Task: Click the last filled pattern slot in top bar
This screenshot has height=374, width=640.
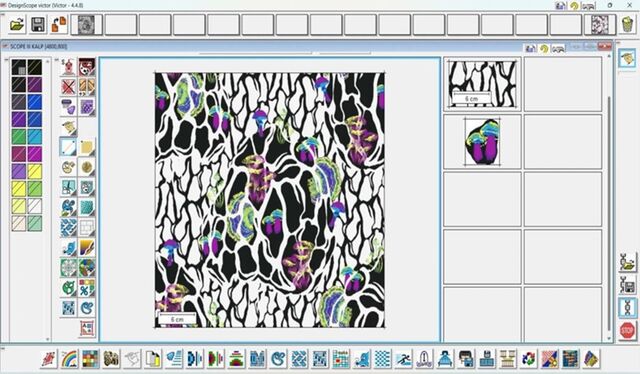Action: pyautogui.click(x=600, y=25)
